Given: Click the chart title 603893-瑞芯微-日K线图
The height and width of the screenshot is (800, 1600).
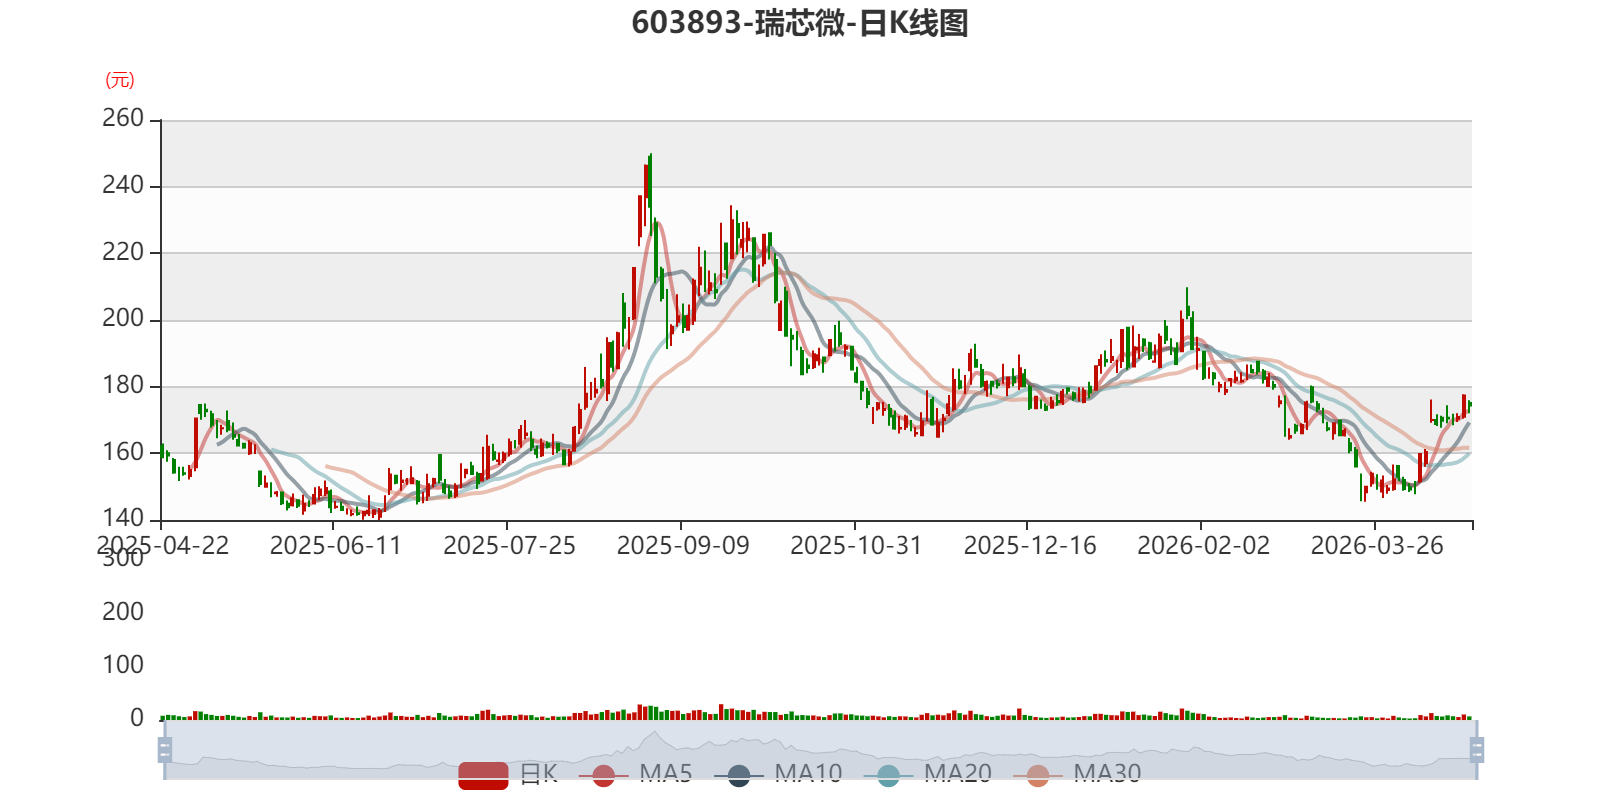Looking at the screenshot, I should (800, 23).
